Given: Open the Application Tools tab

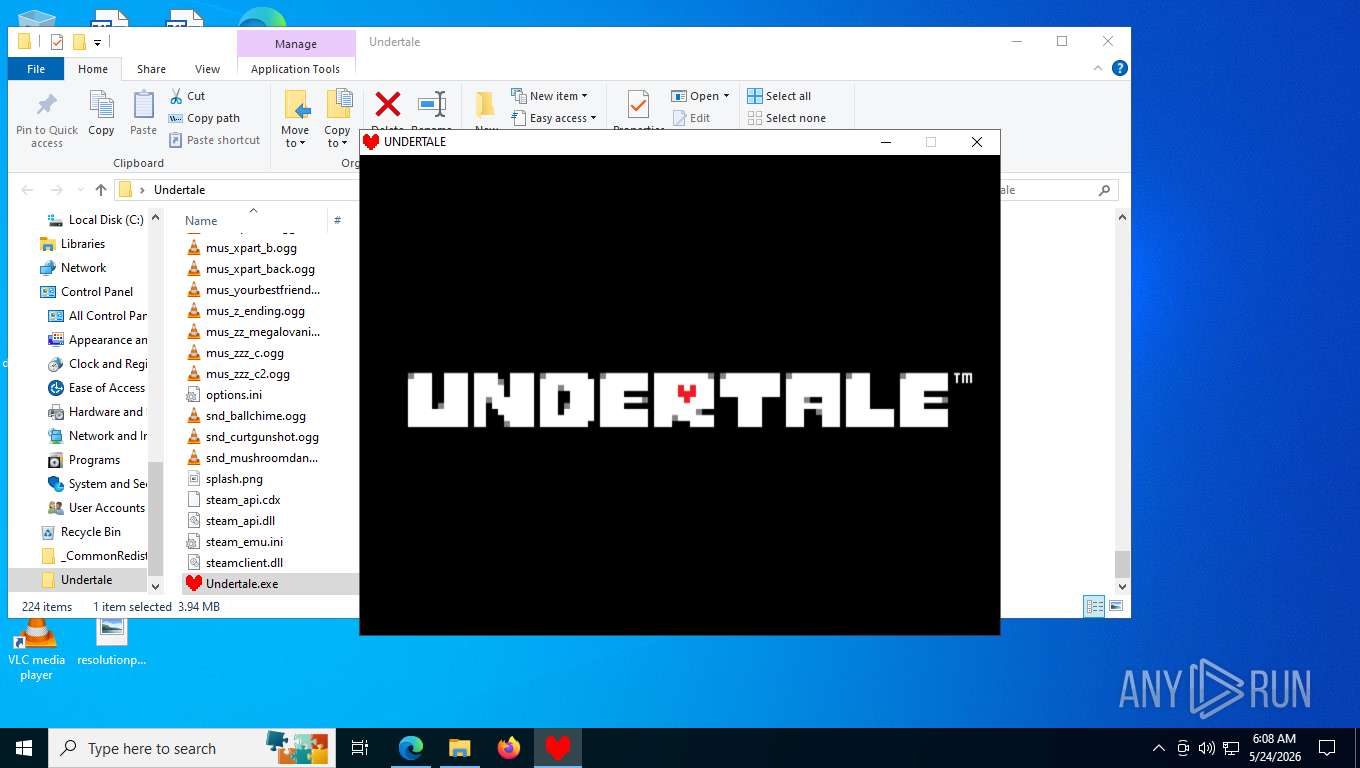Looking at the screenshot, I should 296,69.
